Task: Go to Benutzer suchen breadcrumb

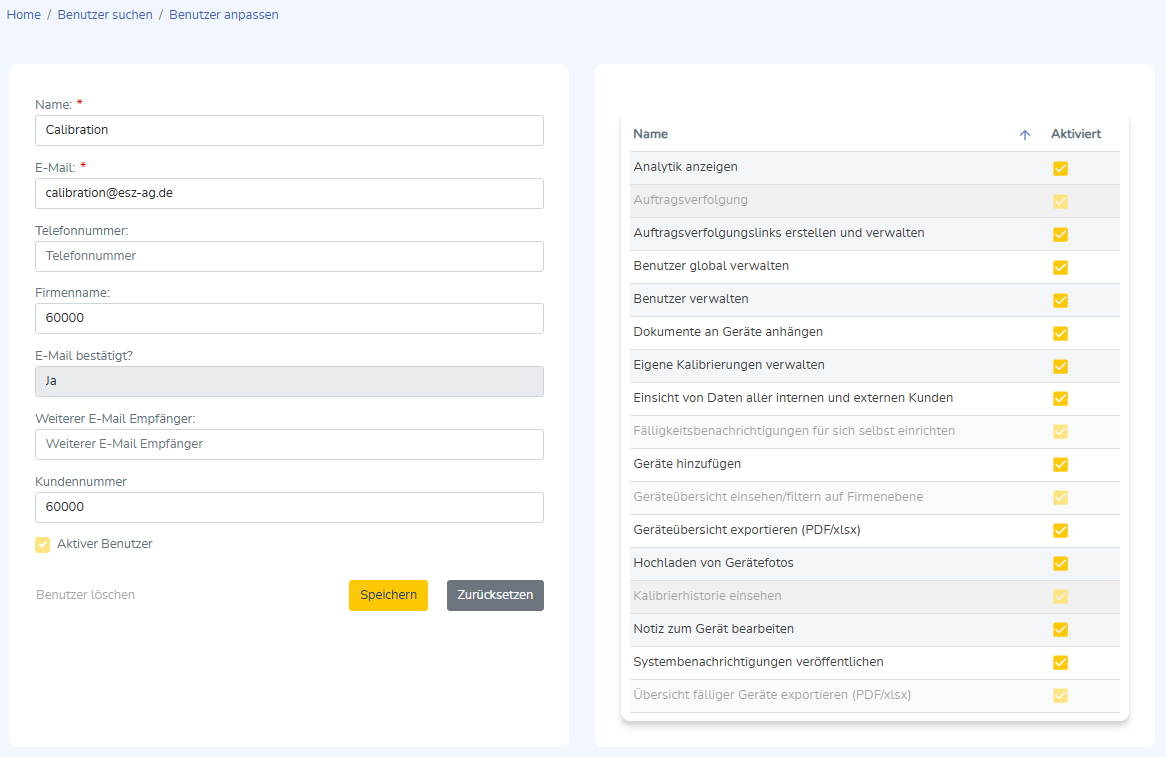Action: [x=105, y=15]
